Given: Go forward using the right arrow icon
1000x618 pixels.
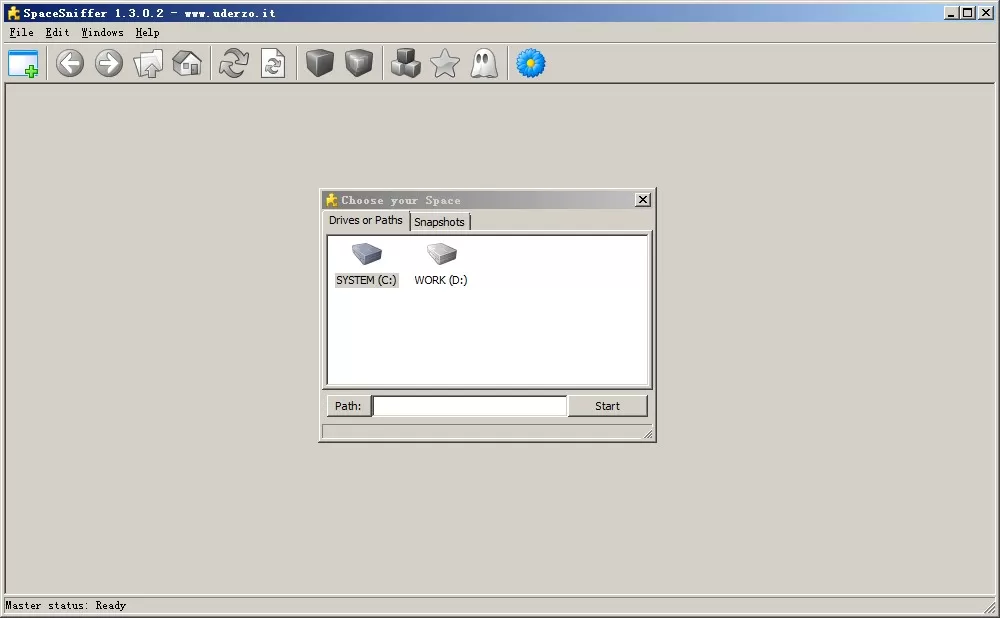Looking at the screenshot, I should pos(109,64).
